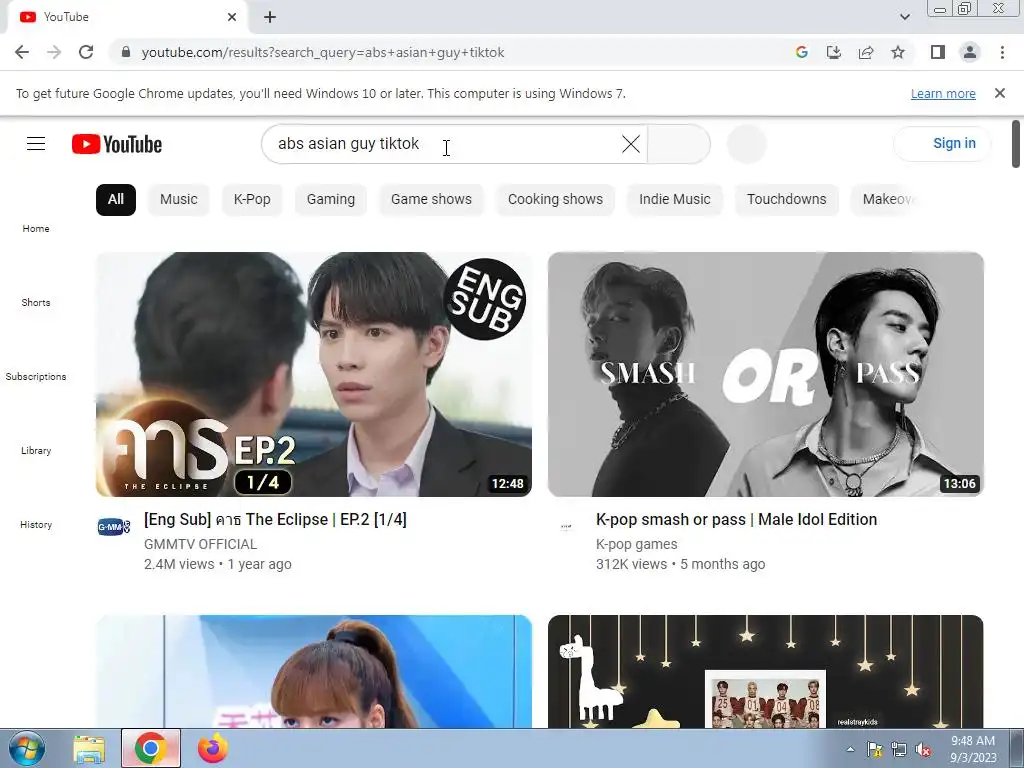Viewport: 1024px width, 768px height.
Task: Select the Music filter chip
Action: point(178,199)
